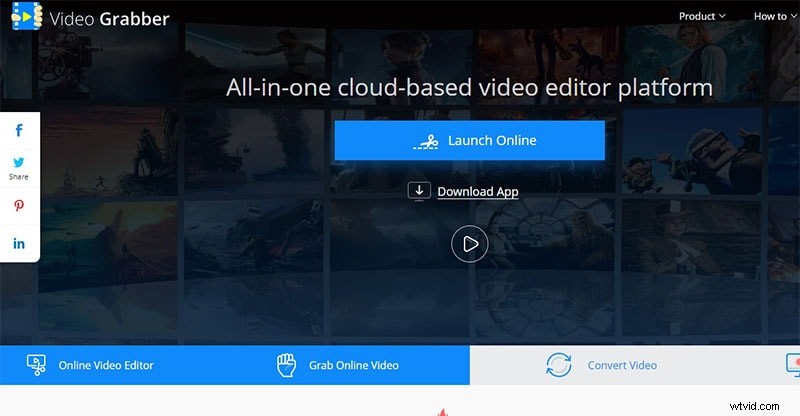The height and width of the screenshot is (416, 800).
Task: Share on LinkedIn via sidebar icon
Action: point(19,243)
